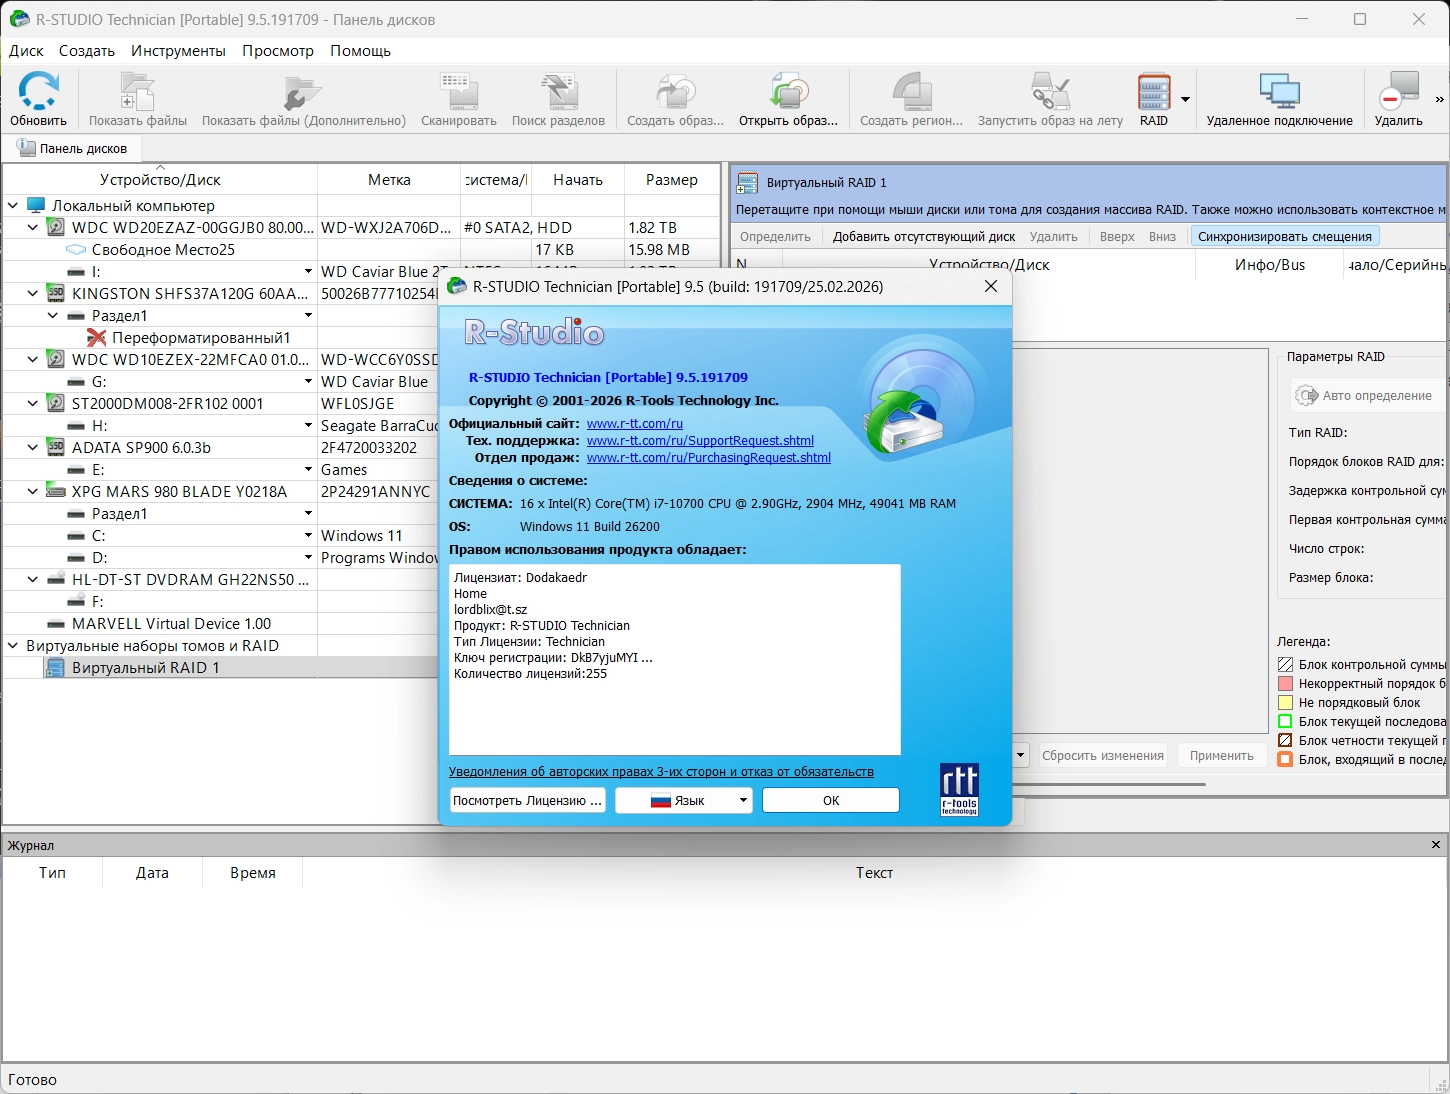Click the toolbar overflow chevron

click(1439, 99)
